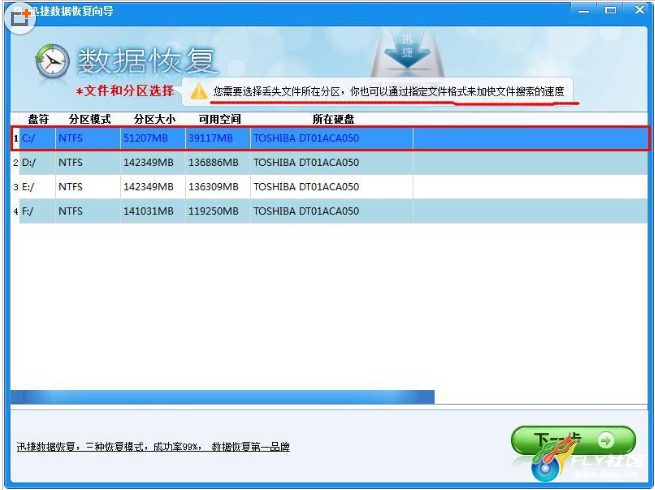Click the clock data recovery logo icon
The image size is (655, 490).
point(52,62)
